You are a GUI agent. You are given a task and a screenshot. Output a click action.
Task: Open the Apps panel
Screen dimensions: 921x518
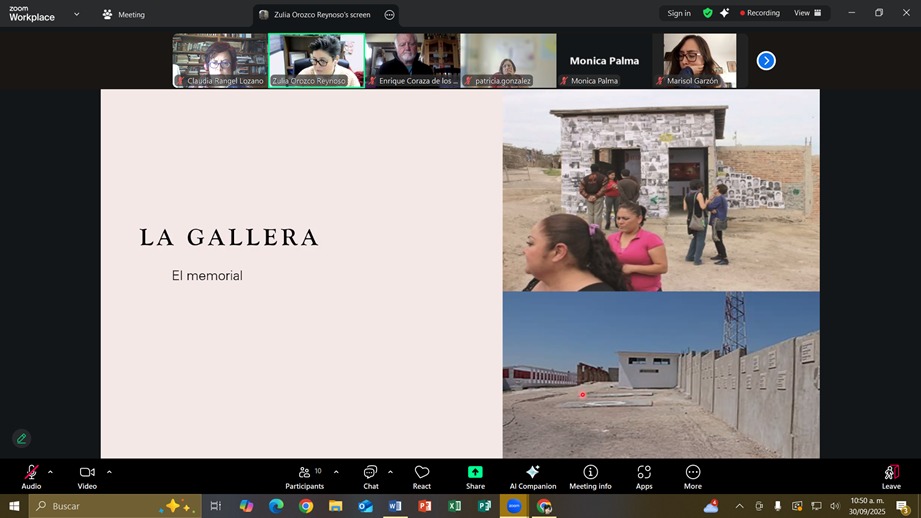(644, 476)
